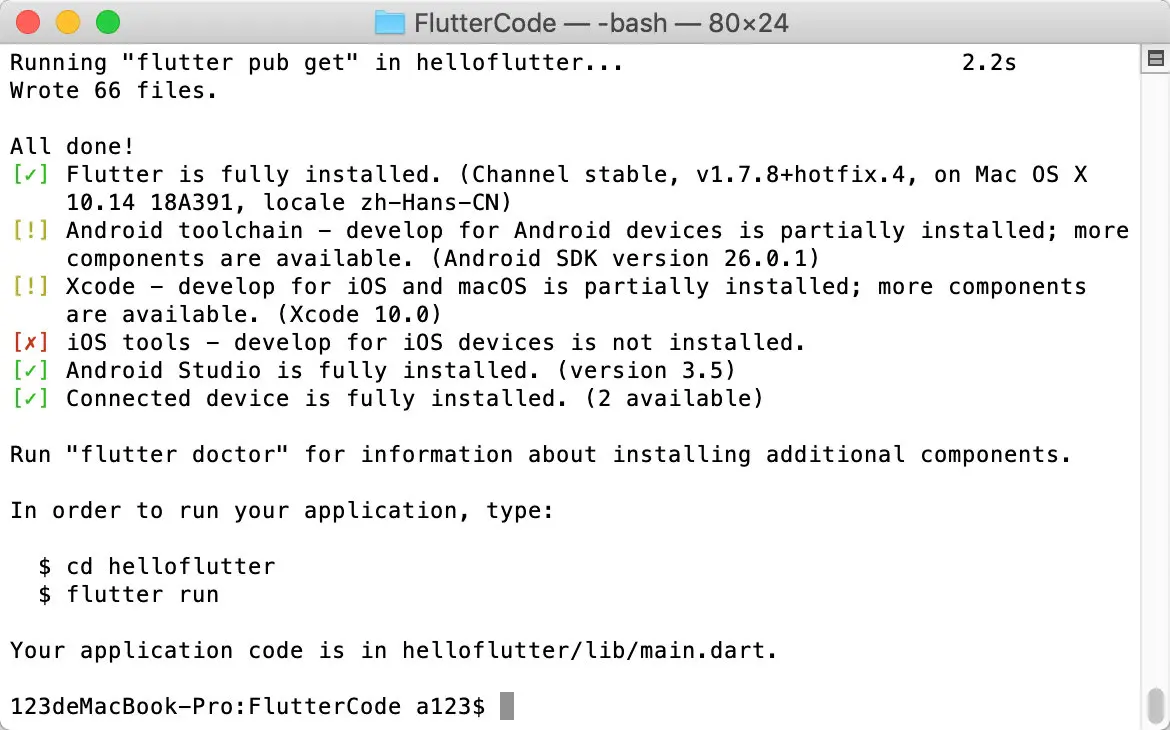Viewport: 1170px width, 730px height.
Task: Click the "flutter run" command text
Action: tap(143, 595)
